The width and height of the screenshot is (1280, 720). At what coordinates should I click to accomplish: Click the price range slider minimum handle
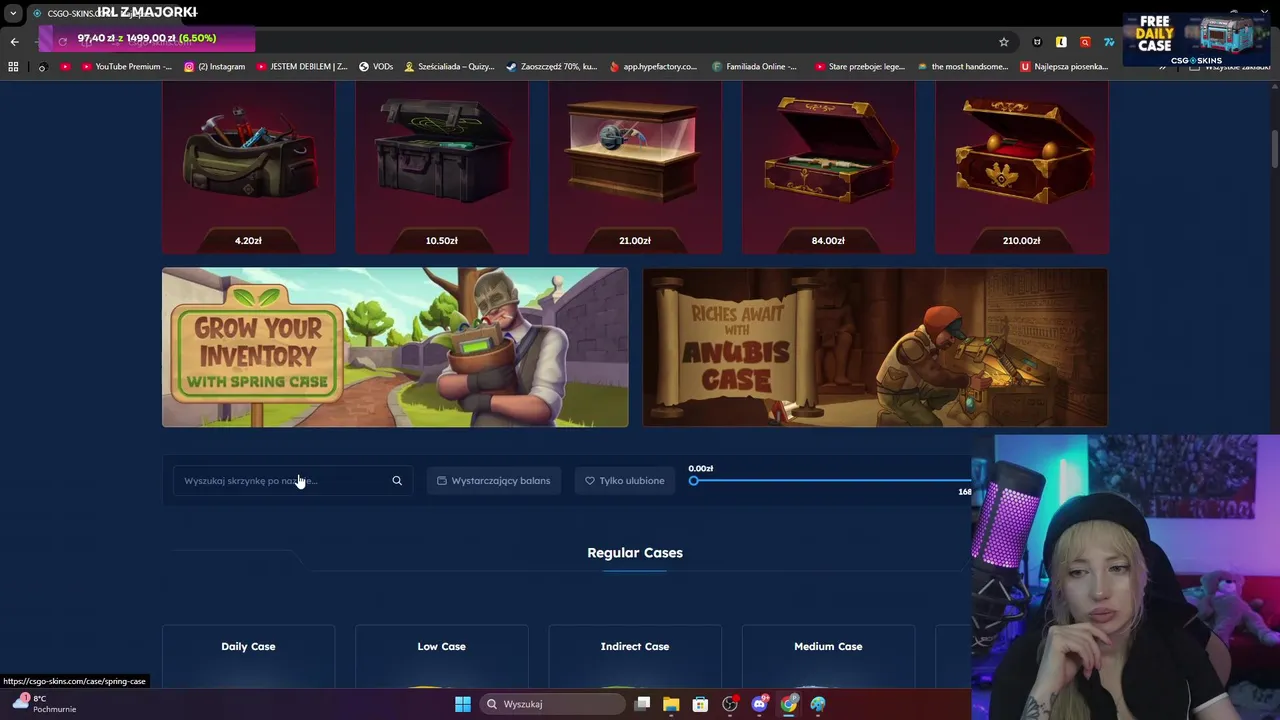coord(694,481)
